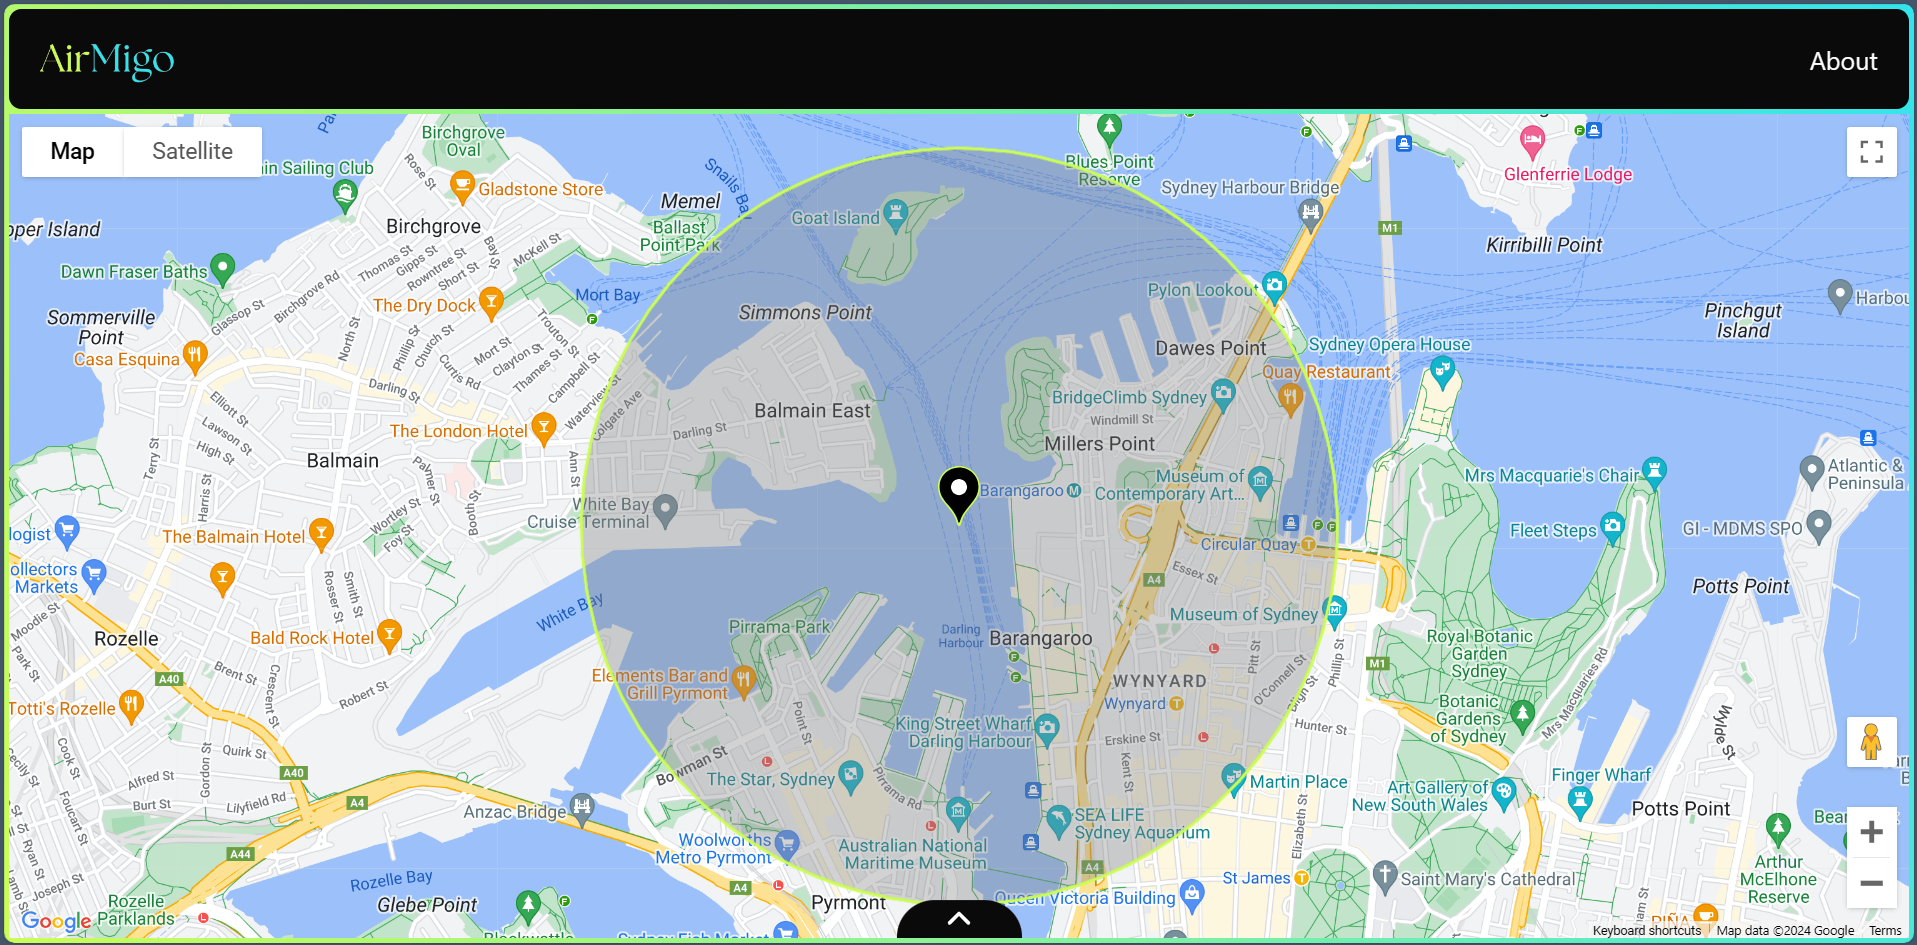Switch to Satellite view

[192, 151]
